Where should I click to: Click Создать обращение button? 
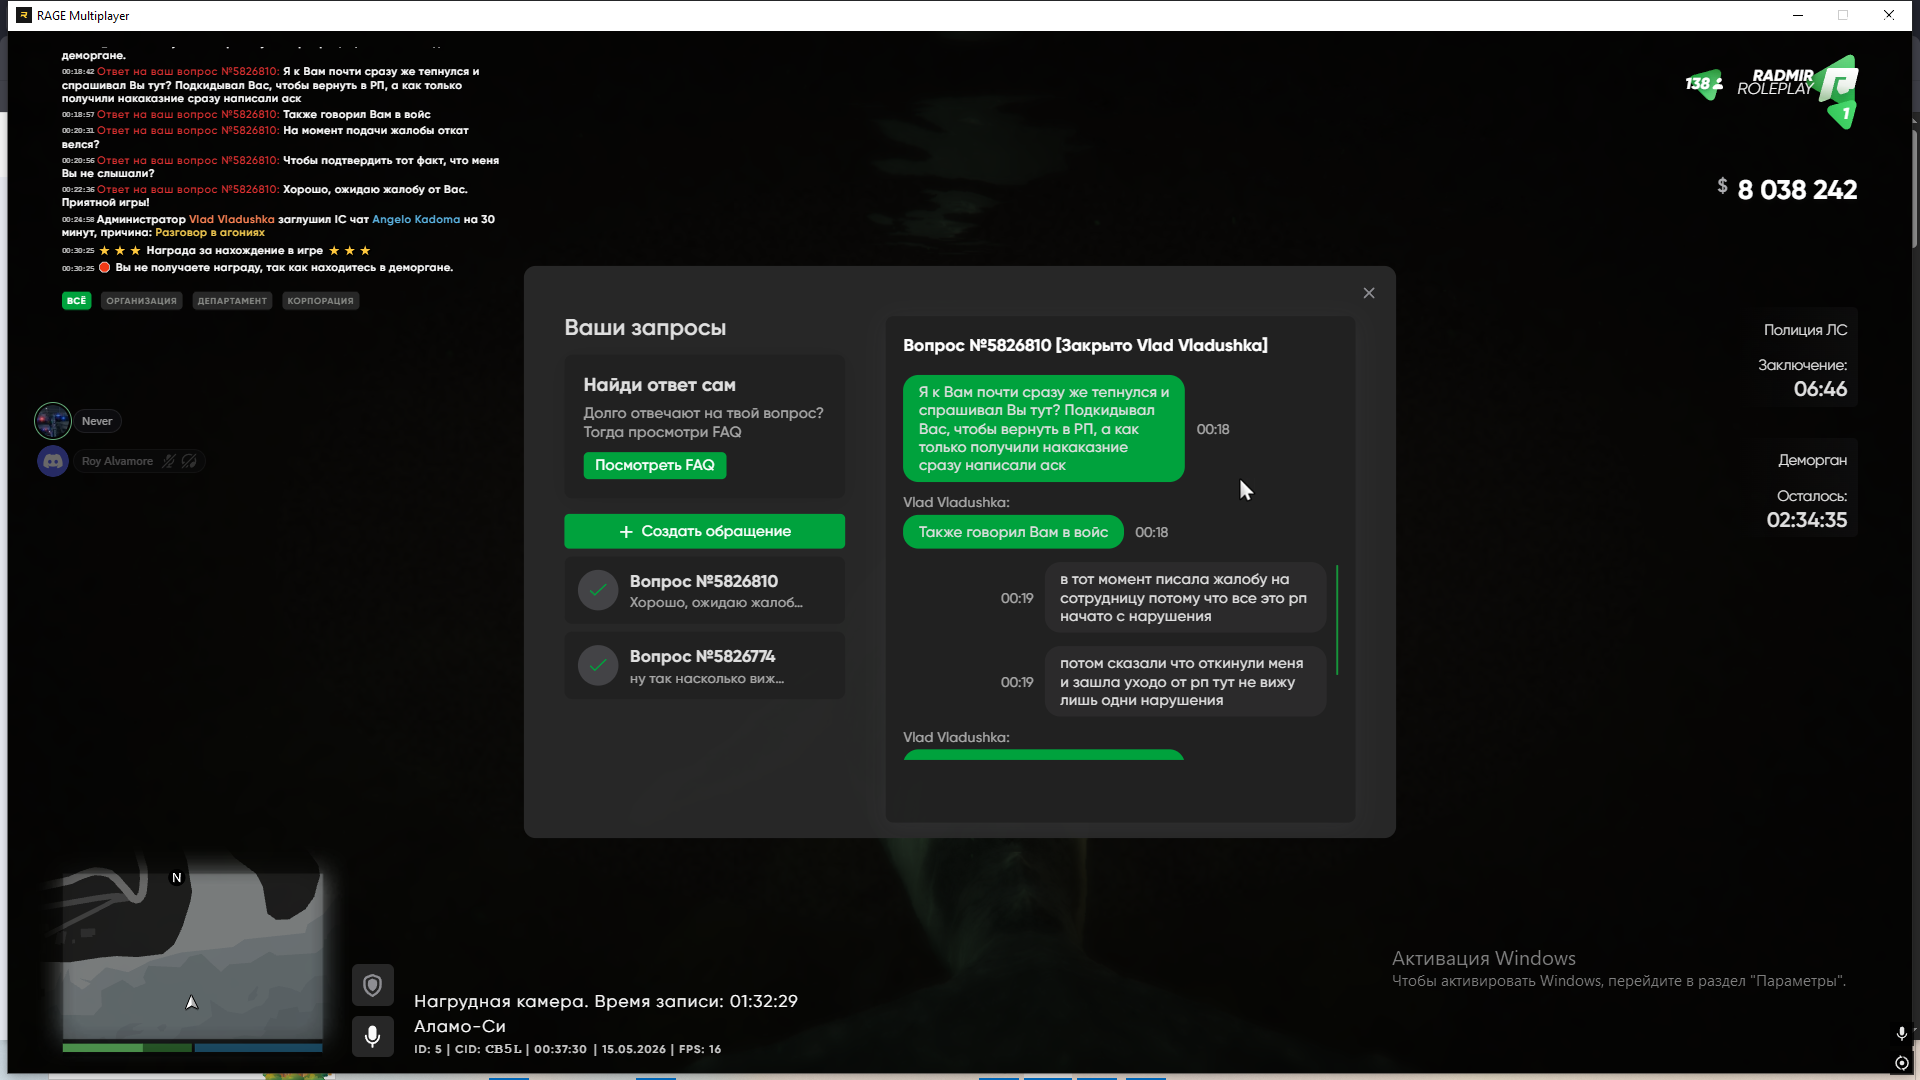coord(705,531)
